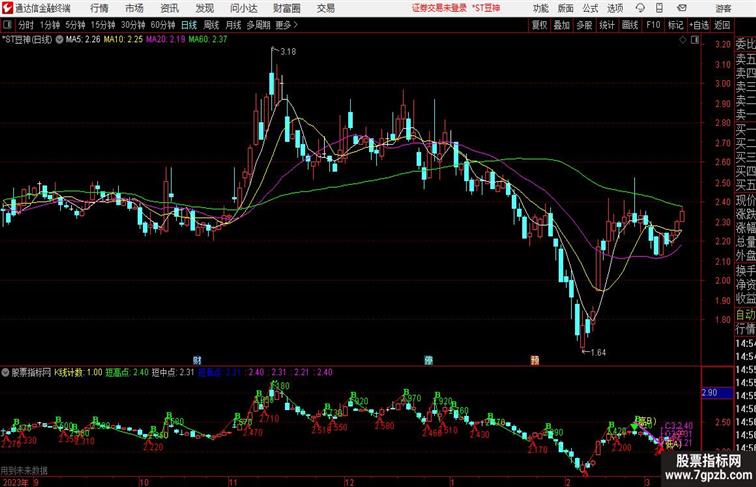This screenshot has height=487, width=756.
Task: Open the 资讯 menu
Action: (169, 8)
